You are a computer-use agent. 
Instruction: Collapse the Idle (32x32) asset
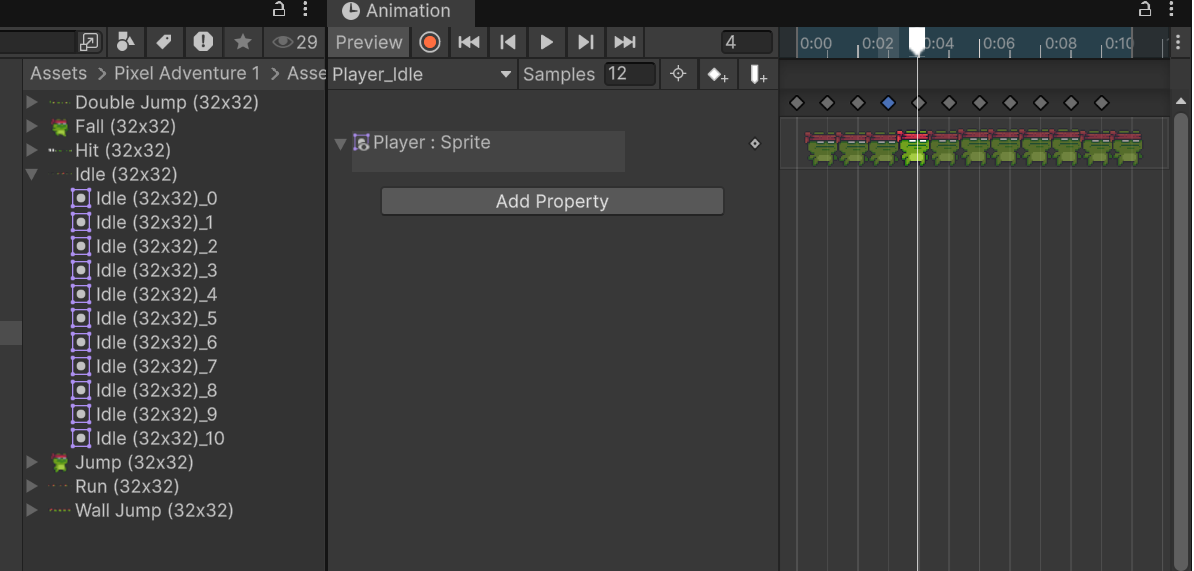coord(31,174)
